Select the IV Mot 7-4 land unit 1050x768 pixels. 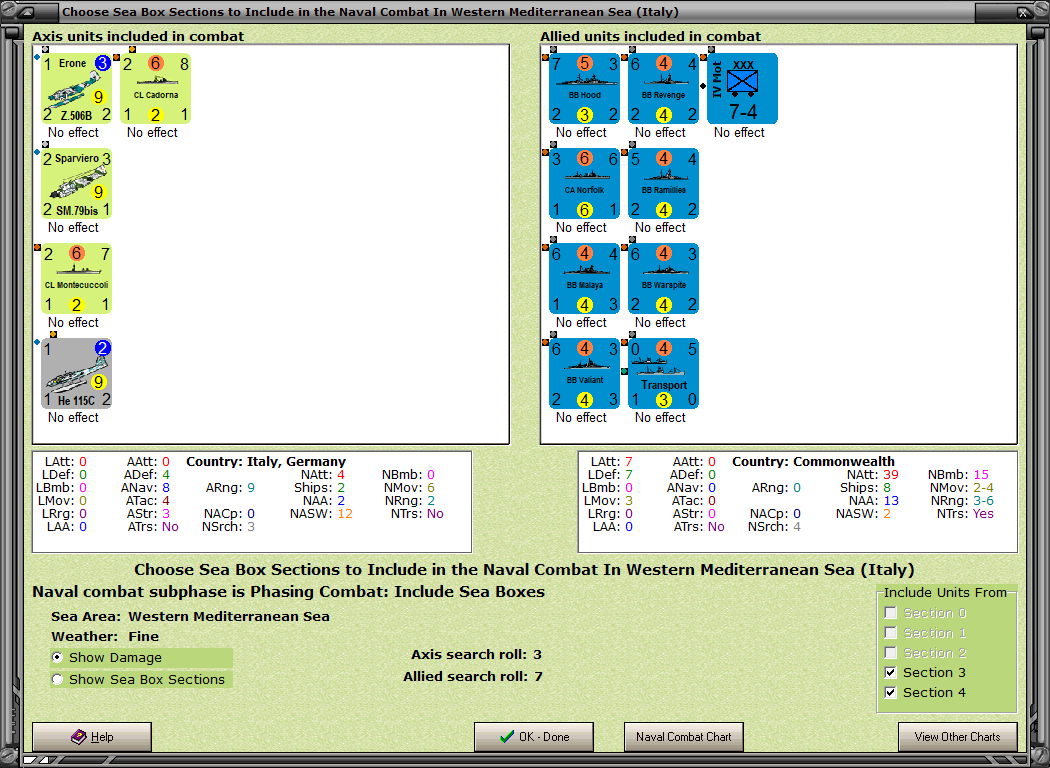pyautogui.click(x=743, y=88)
